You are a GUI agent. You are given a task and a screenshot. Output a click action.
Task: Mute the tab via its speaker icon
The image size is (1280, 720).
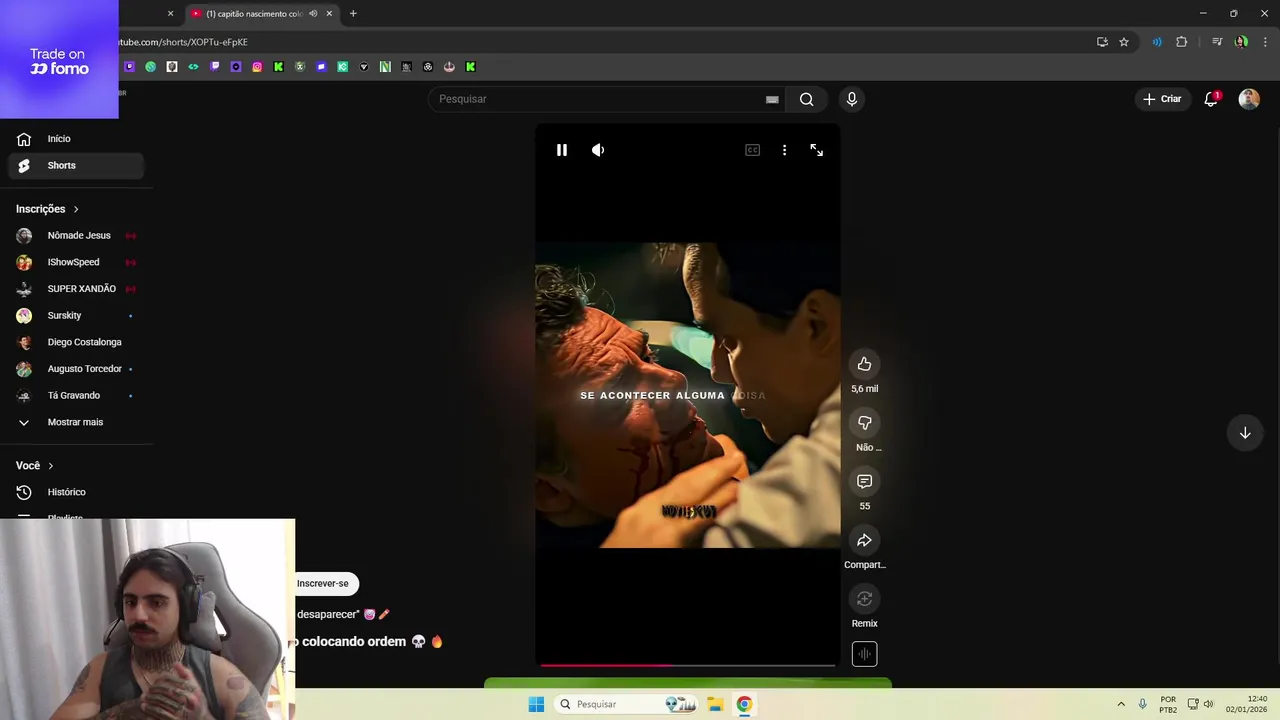pos(313,14)
